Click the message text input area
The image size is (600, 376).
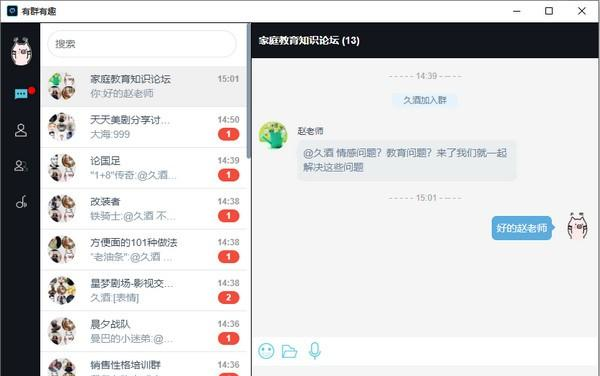coord(425,370)
